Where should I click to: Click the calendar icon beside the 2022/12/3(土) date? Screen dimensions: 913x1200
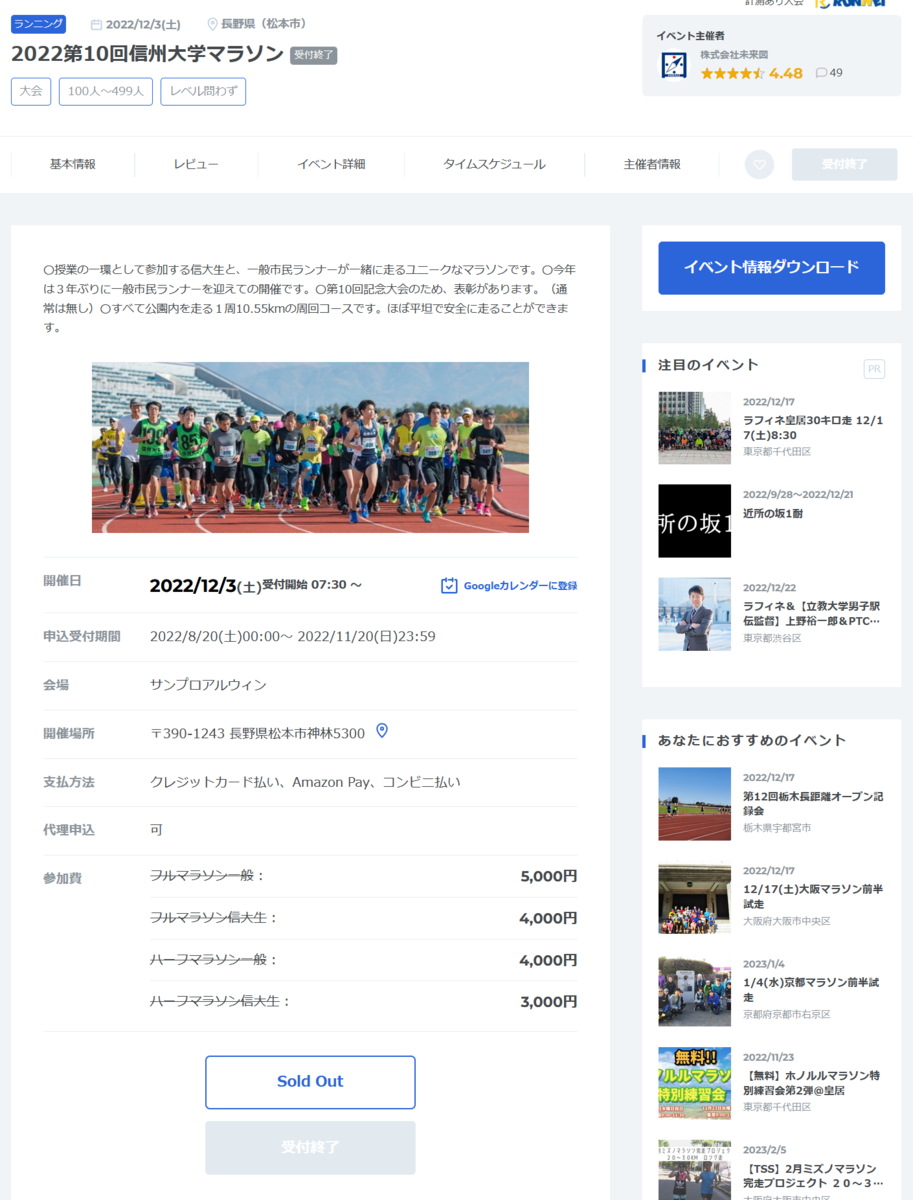(96, 24)
